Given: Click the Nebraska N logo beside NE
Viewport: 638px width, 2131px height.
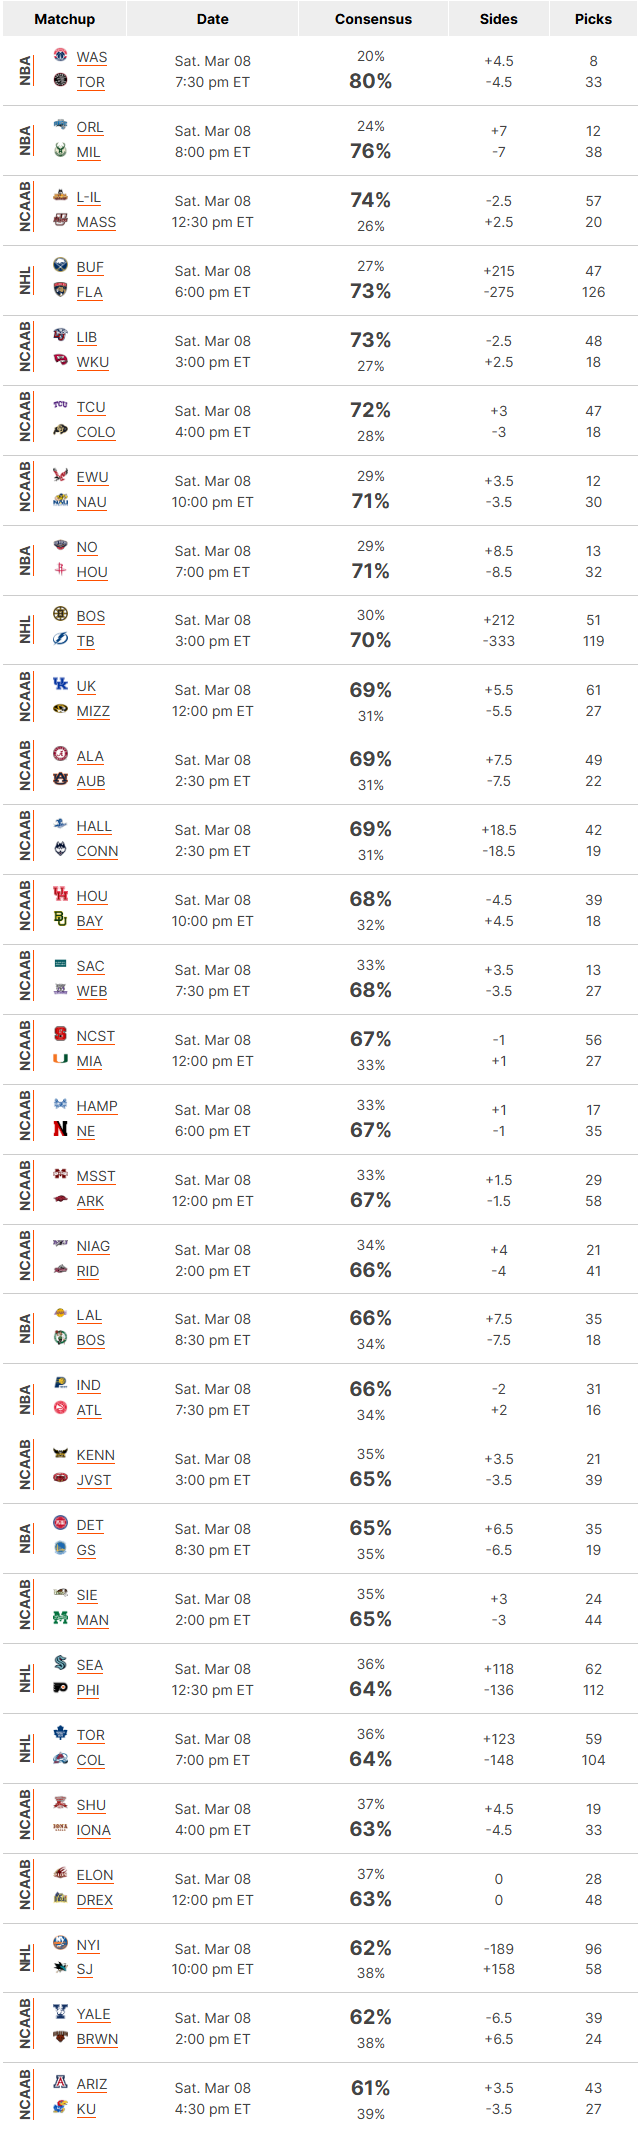Looking at the screenshot, I should click(60, 1129).
